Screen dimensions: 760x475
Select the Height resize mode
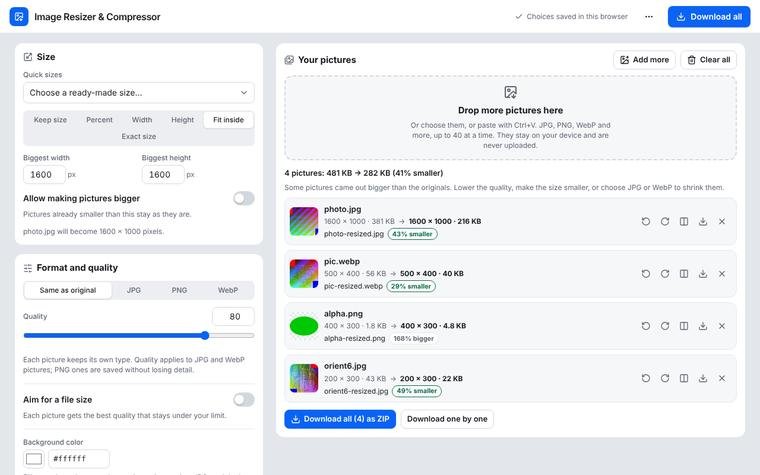182,120
